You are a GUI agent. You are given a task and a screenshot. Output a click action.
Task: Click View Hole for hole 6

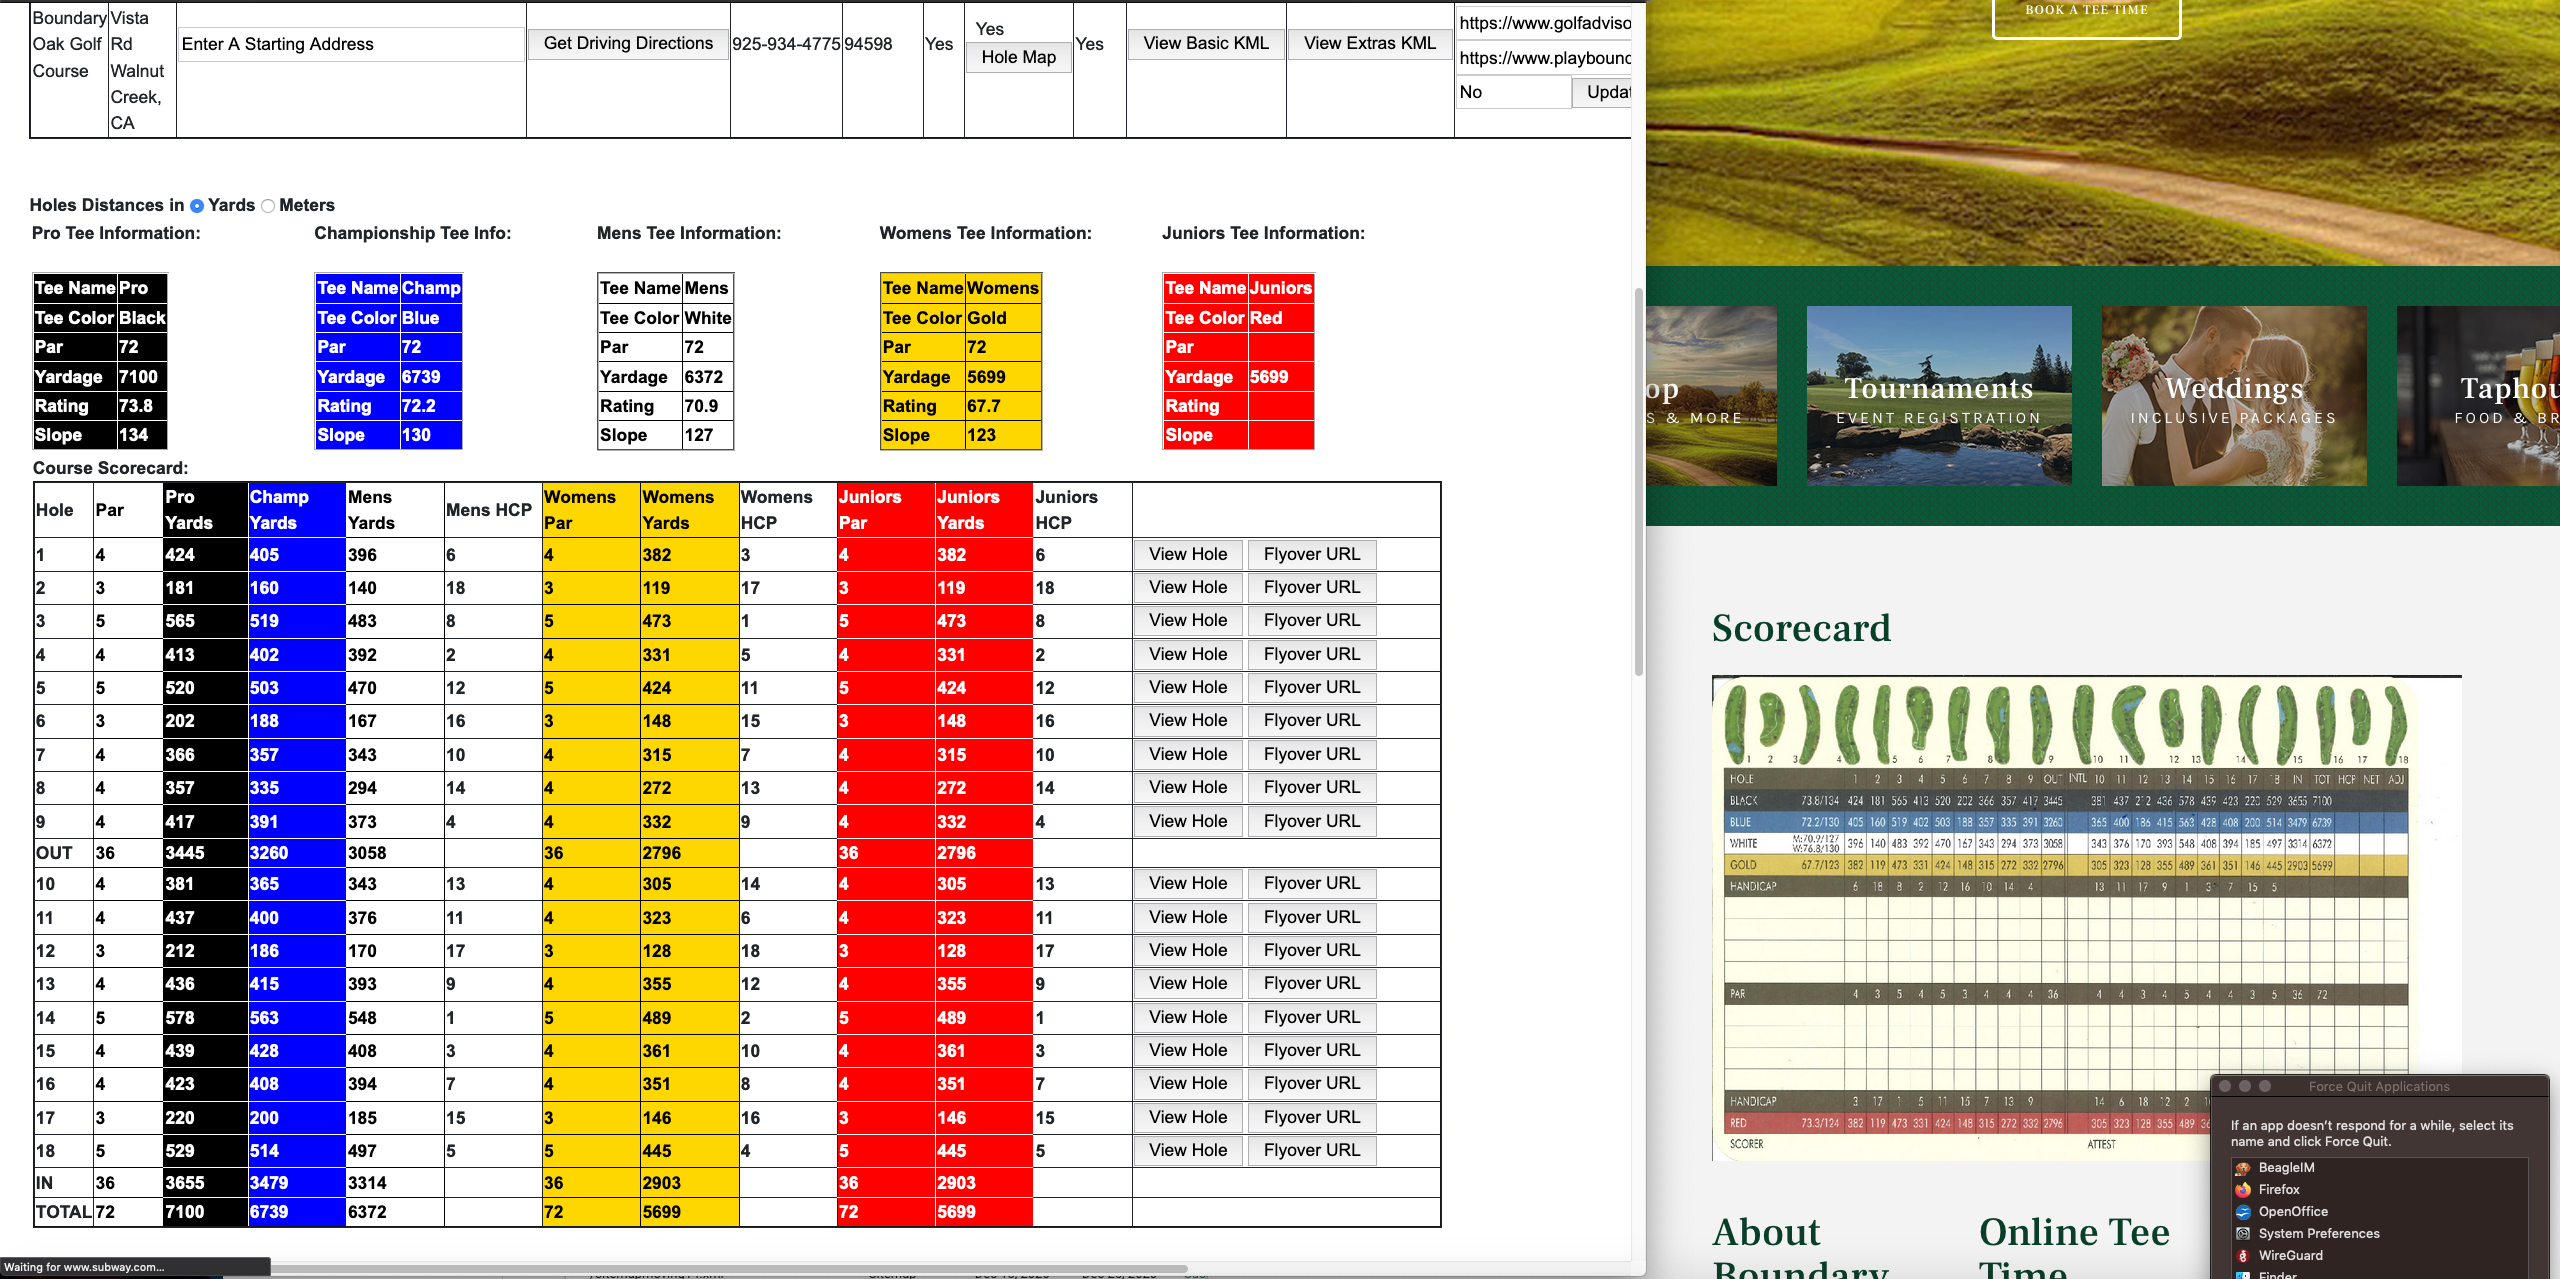click(1188, 720)
